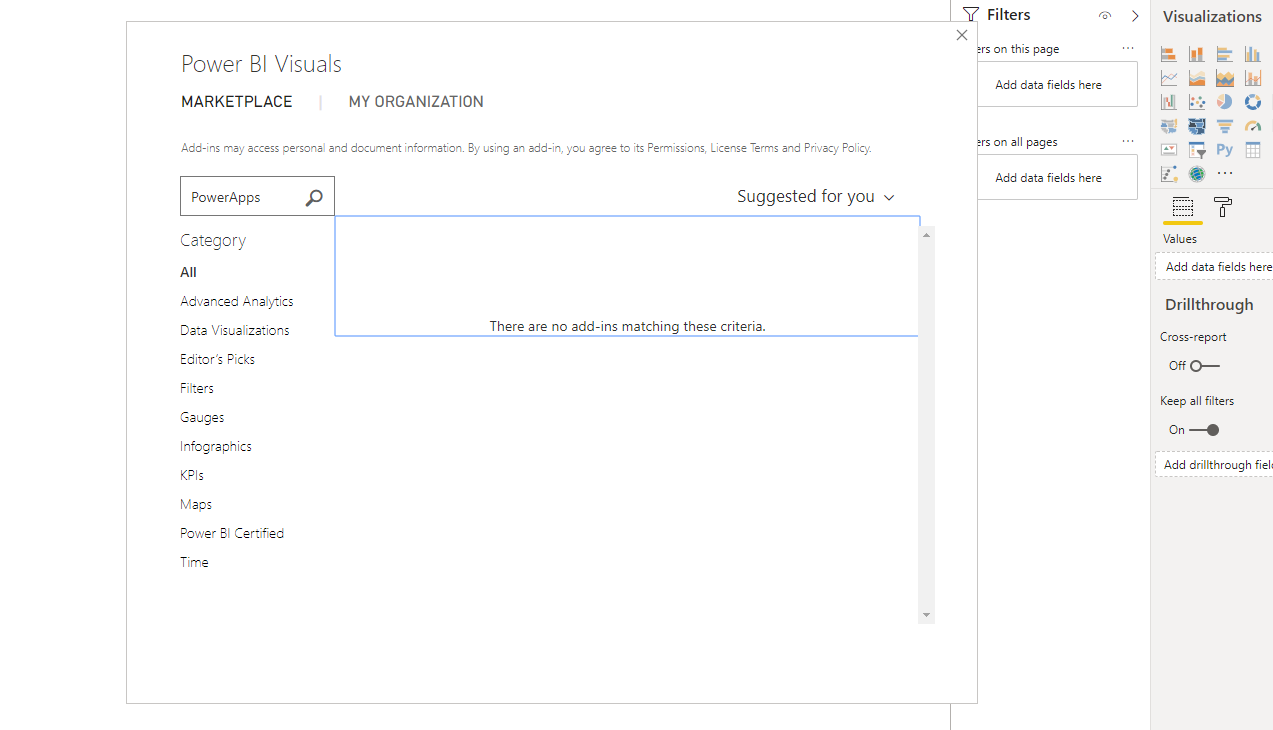Viewport: 1273px width, 730px height.
Task: Click all-pages filters Add data fields box
Action: [1056, 178]
